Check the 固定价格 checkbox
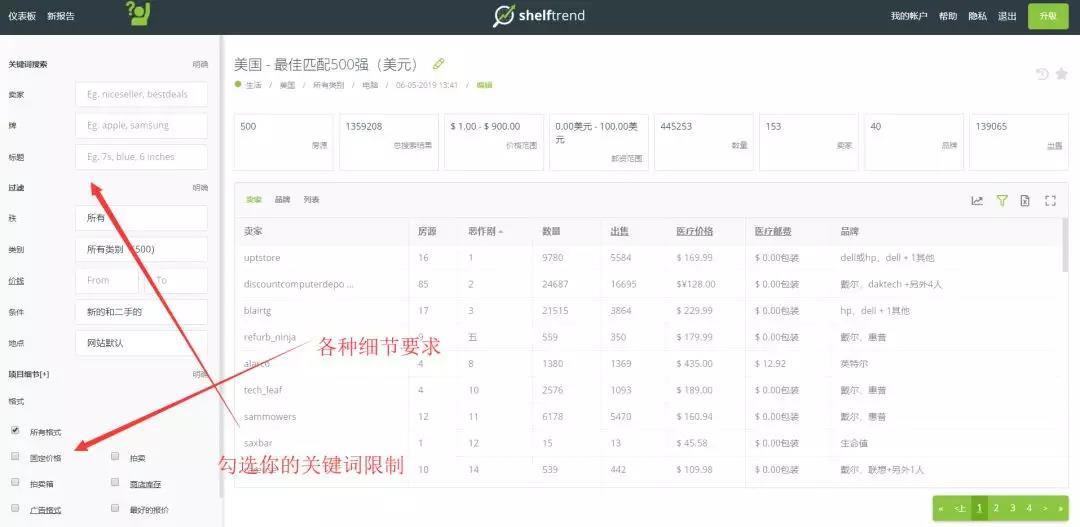Viewport: 1080px width, 527px height. 15,456
